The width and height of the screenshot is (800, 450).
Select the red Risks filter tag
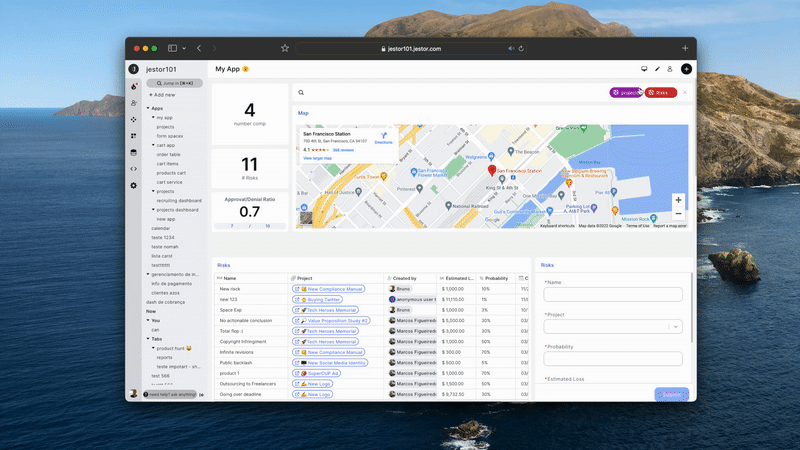(661, 92)
